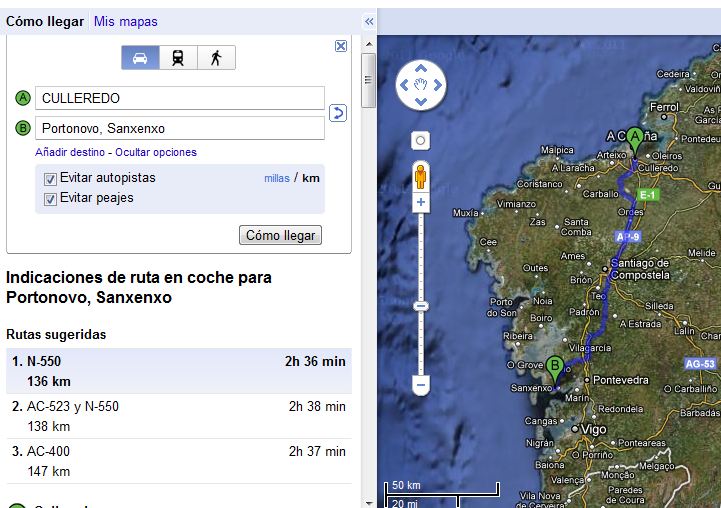The image size is (721, 508).
Task: Zoom in with the plus button
Action: 420,202
